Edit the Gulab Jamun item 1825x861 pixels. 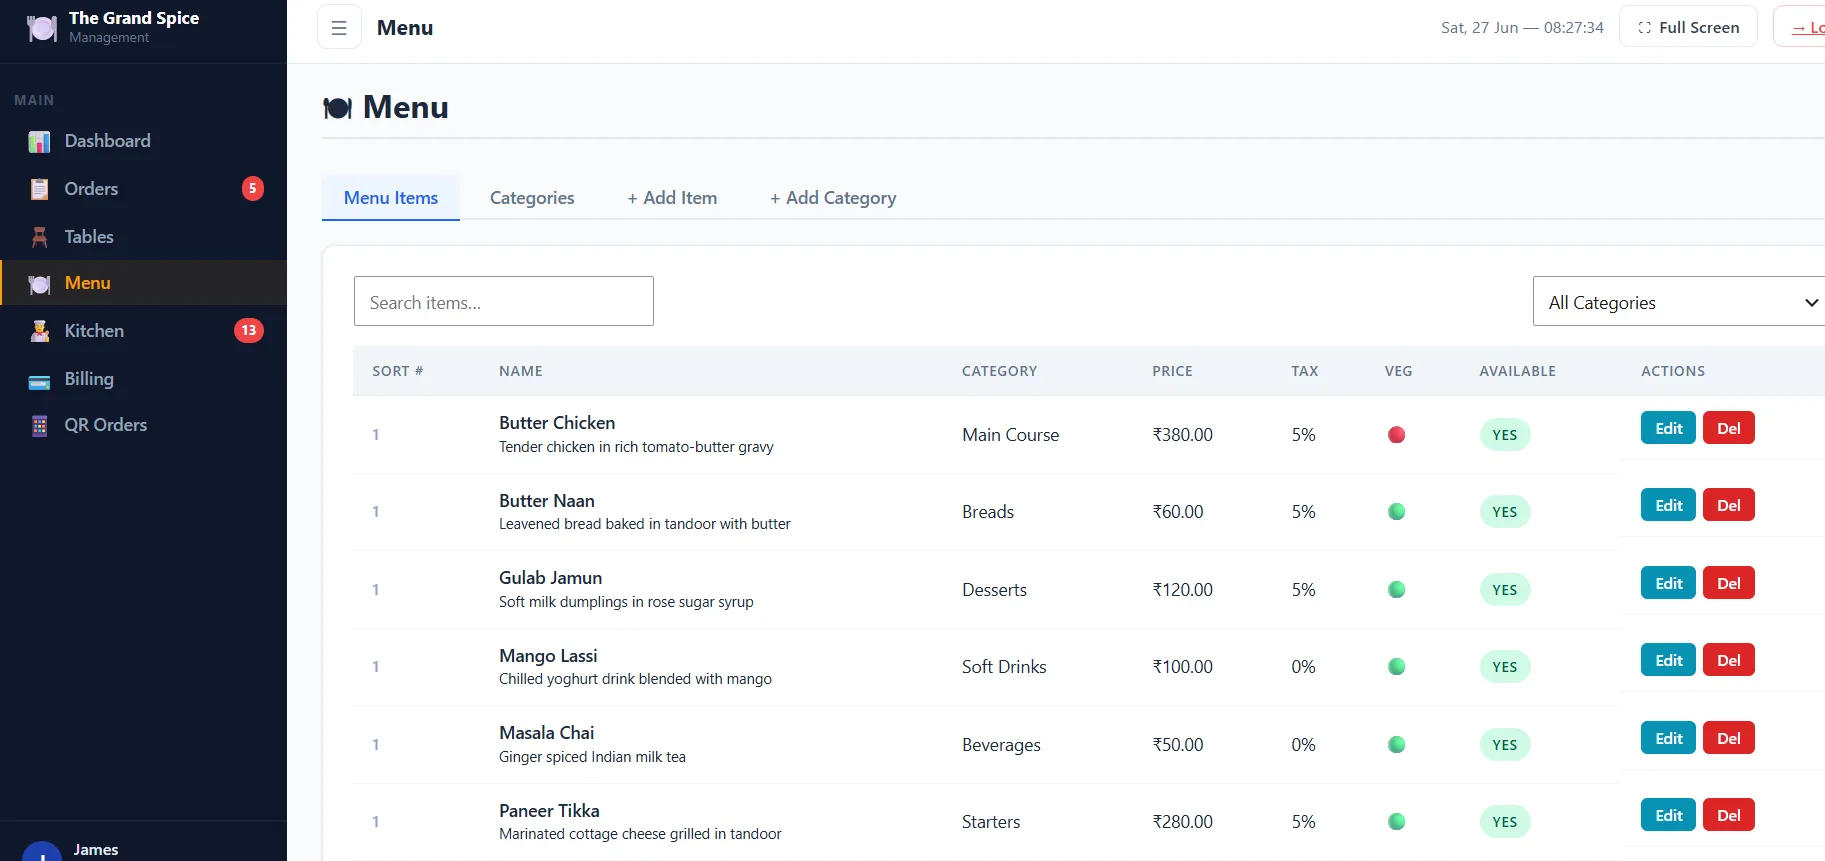coord(1668,583)
